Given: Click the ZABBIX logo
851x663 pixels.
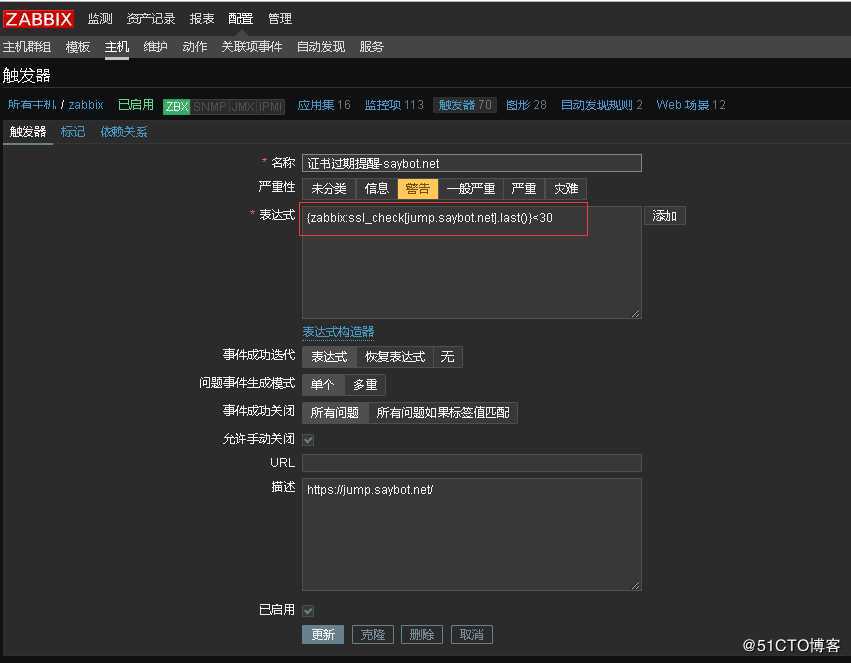Looking at the screenshot, I should coord(38,19).
